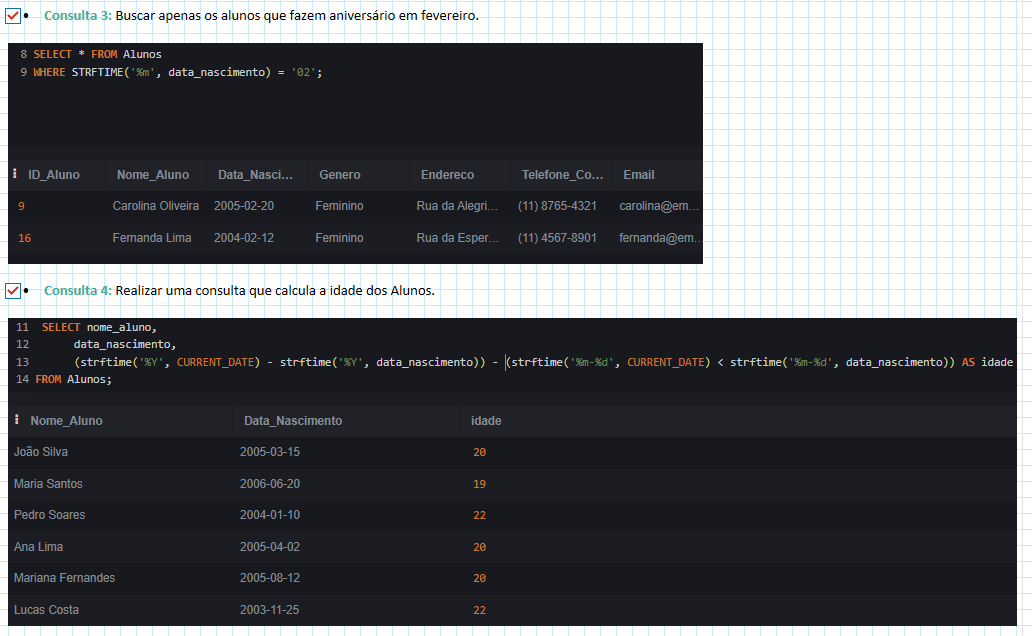This screenshot has width=1032, height=636.
Task: Select the carolina@em... email cell
Action: point(659,206)
